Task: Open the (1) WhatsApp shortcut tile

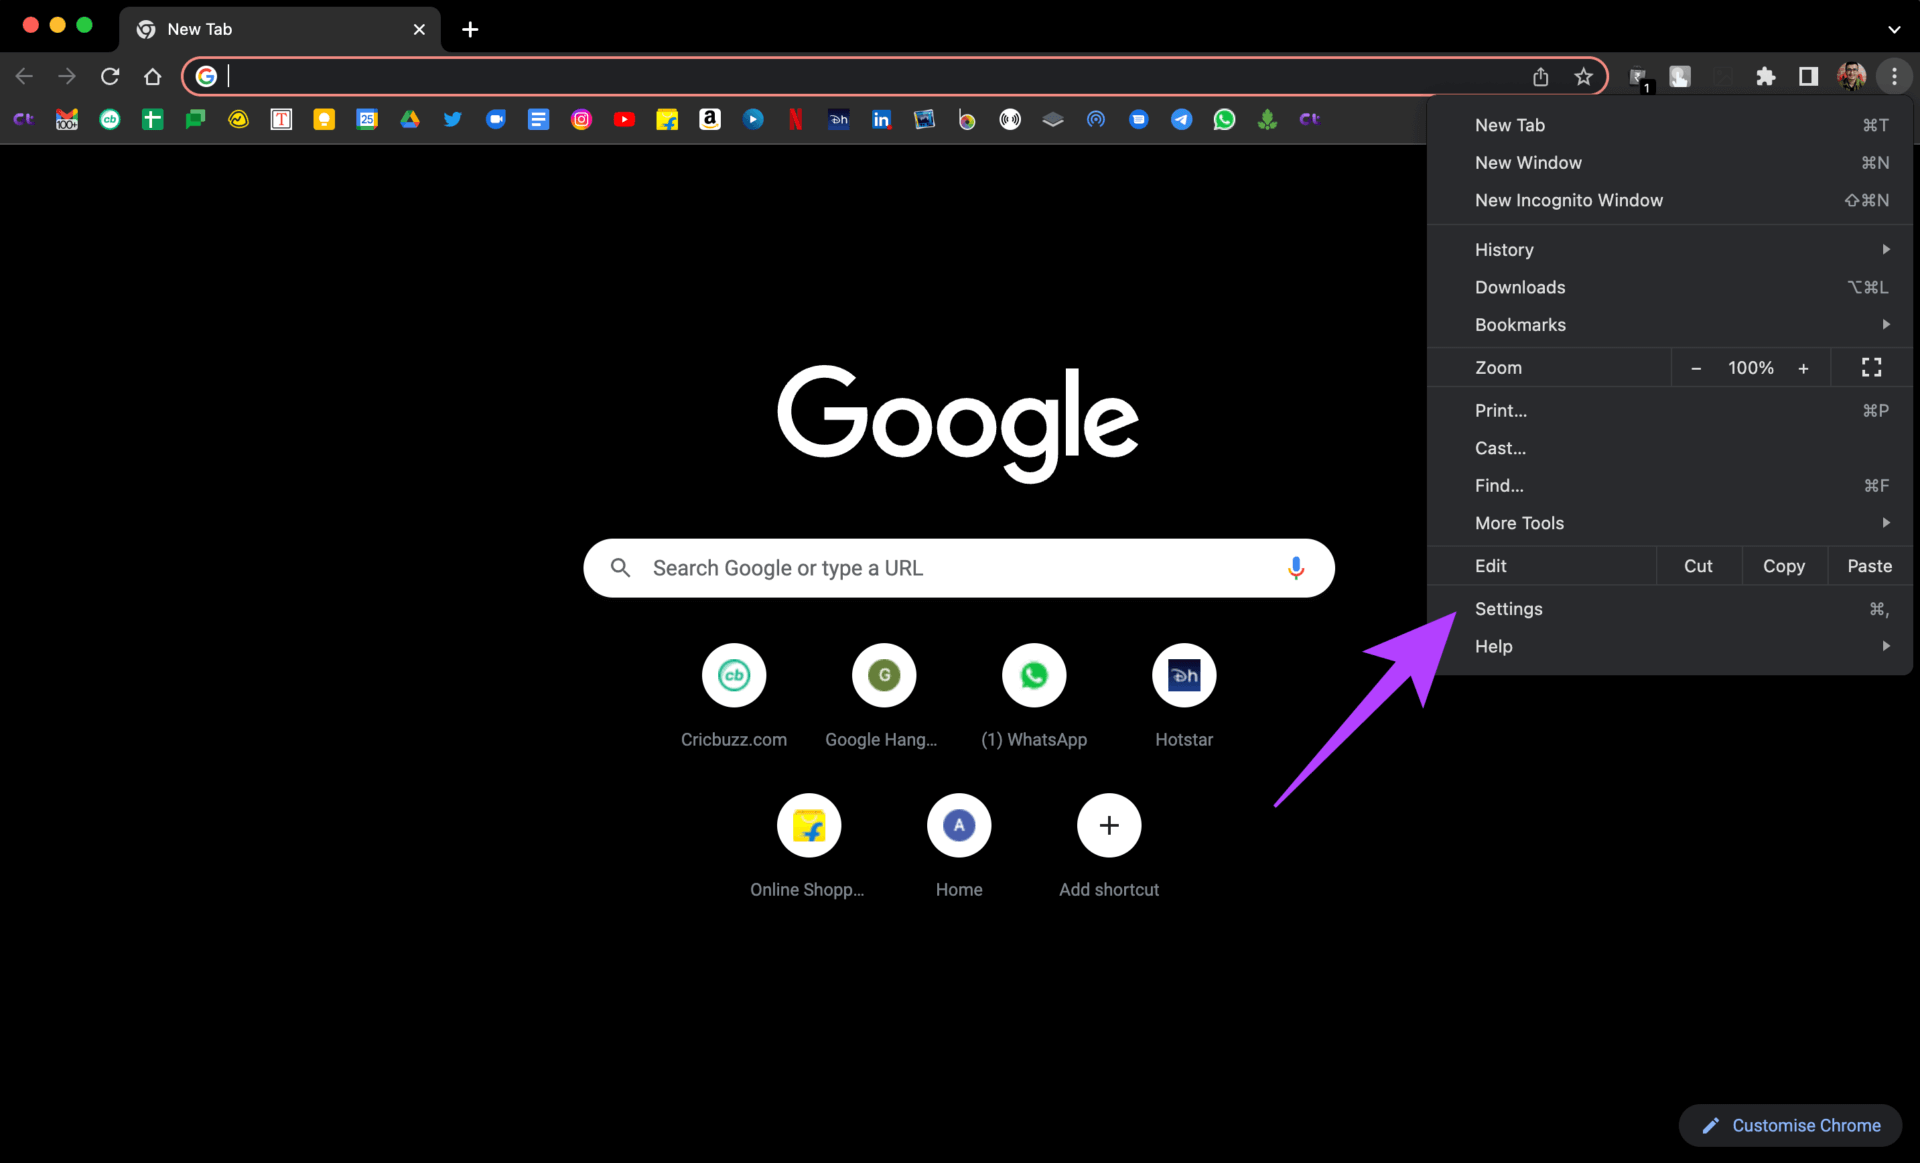Action: click(1034, 696)
